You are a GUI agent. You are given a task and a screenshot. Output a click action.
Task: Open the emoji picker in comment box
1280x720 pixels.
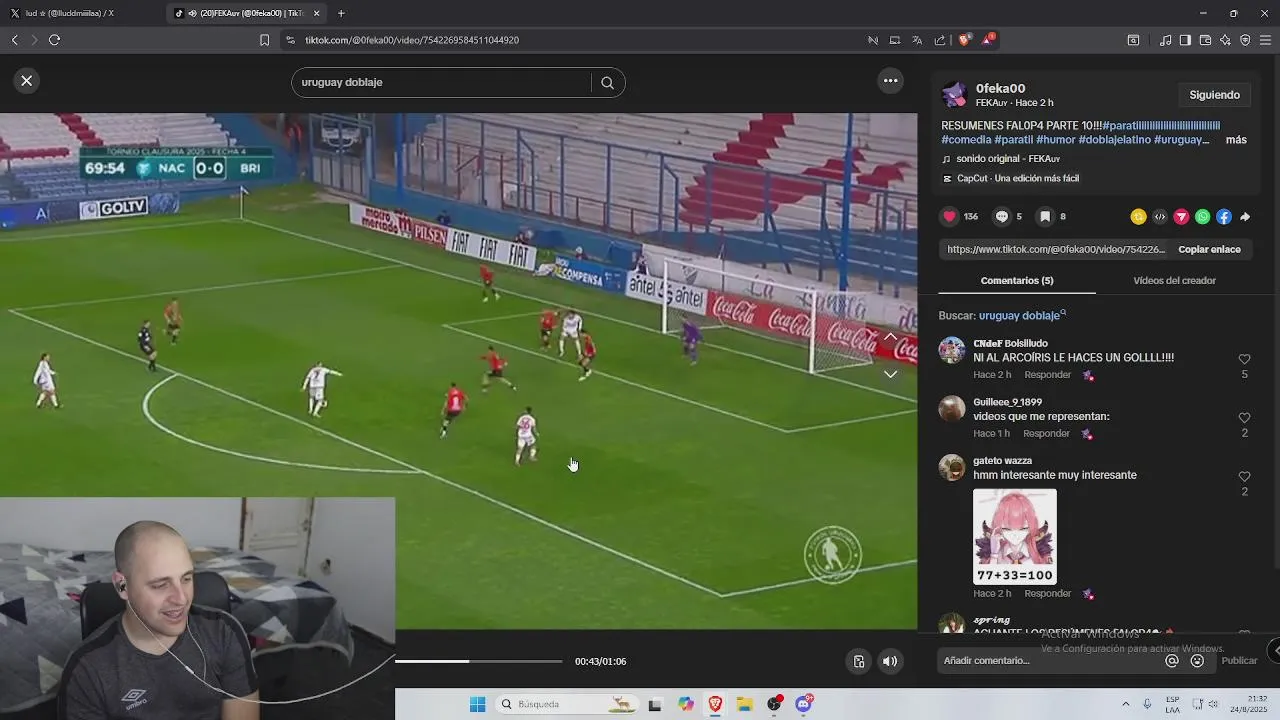pos(1197,661)
